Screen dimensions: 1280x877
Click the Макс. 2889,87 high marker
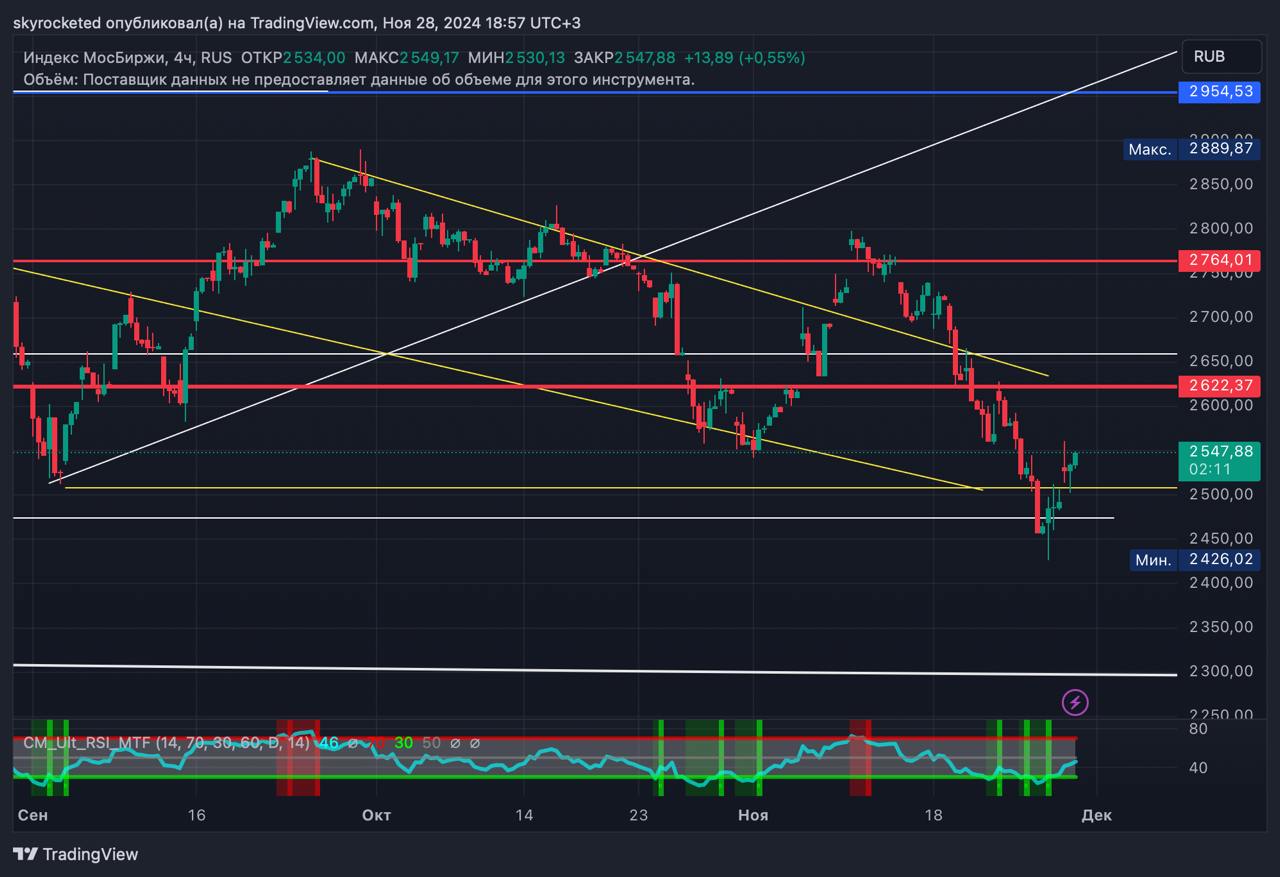[x=1191, y=149]
